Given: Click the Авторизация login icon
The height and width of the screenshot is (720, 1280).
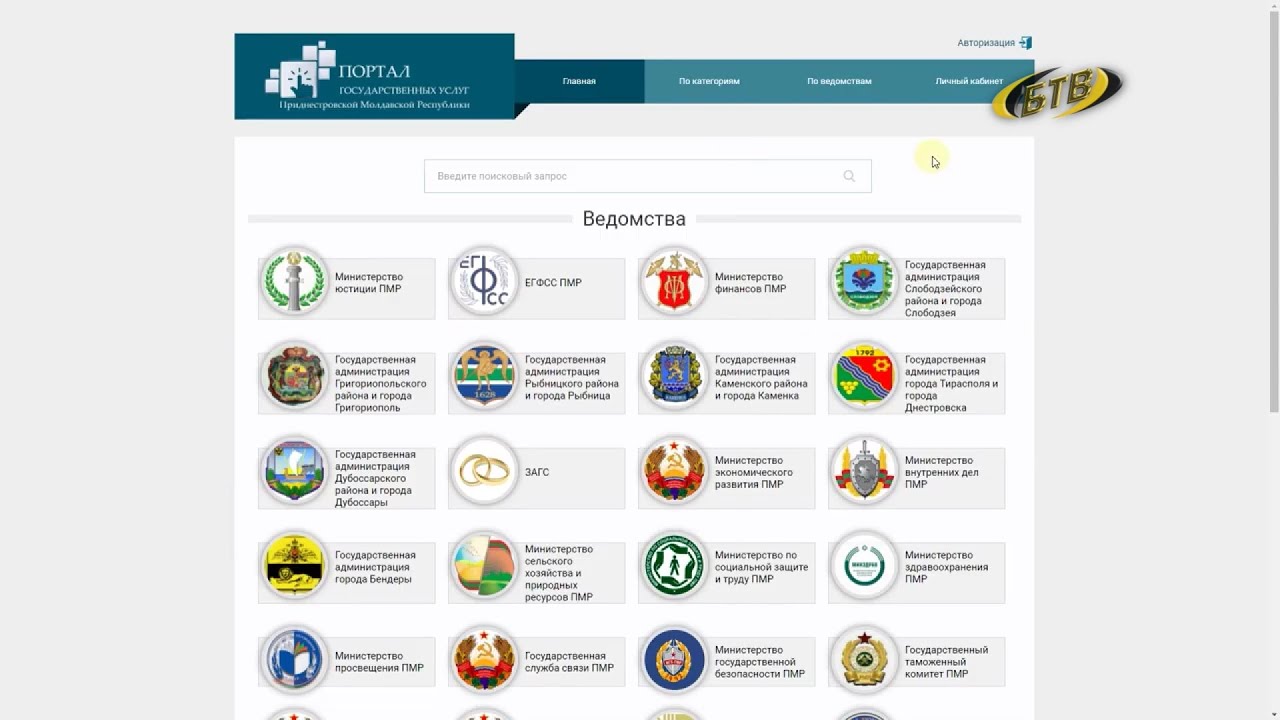Looking at the screenshot, I should coord(1025,43).
